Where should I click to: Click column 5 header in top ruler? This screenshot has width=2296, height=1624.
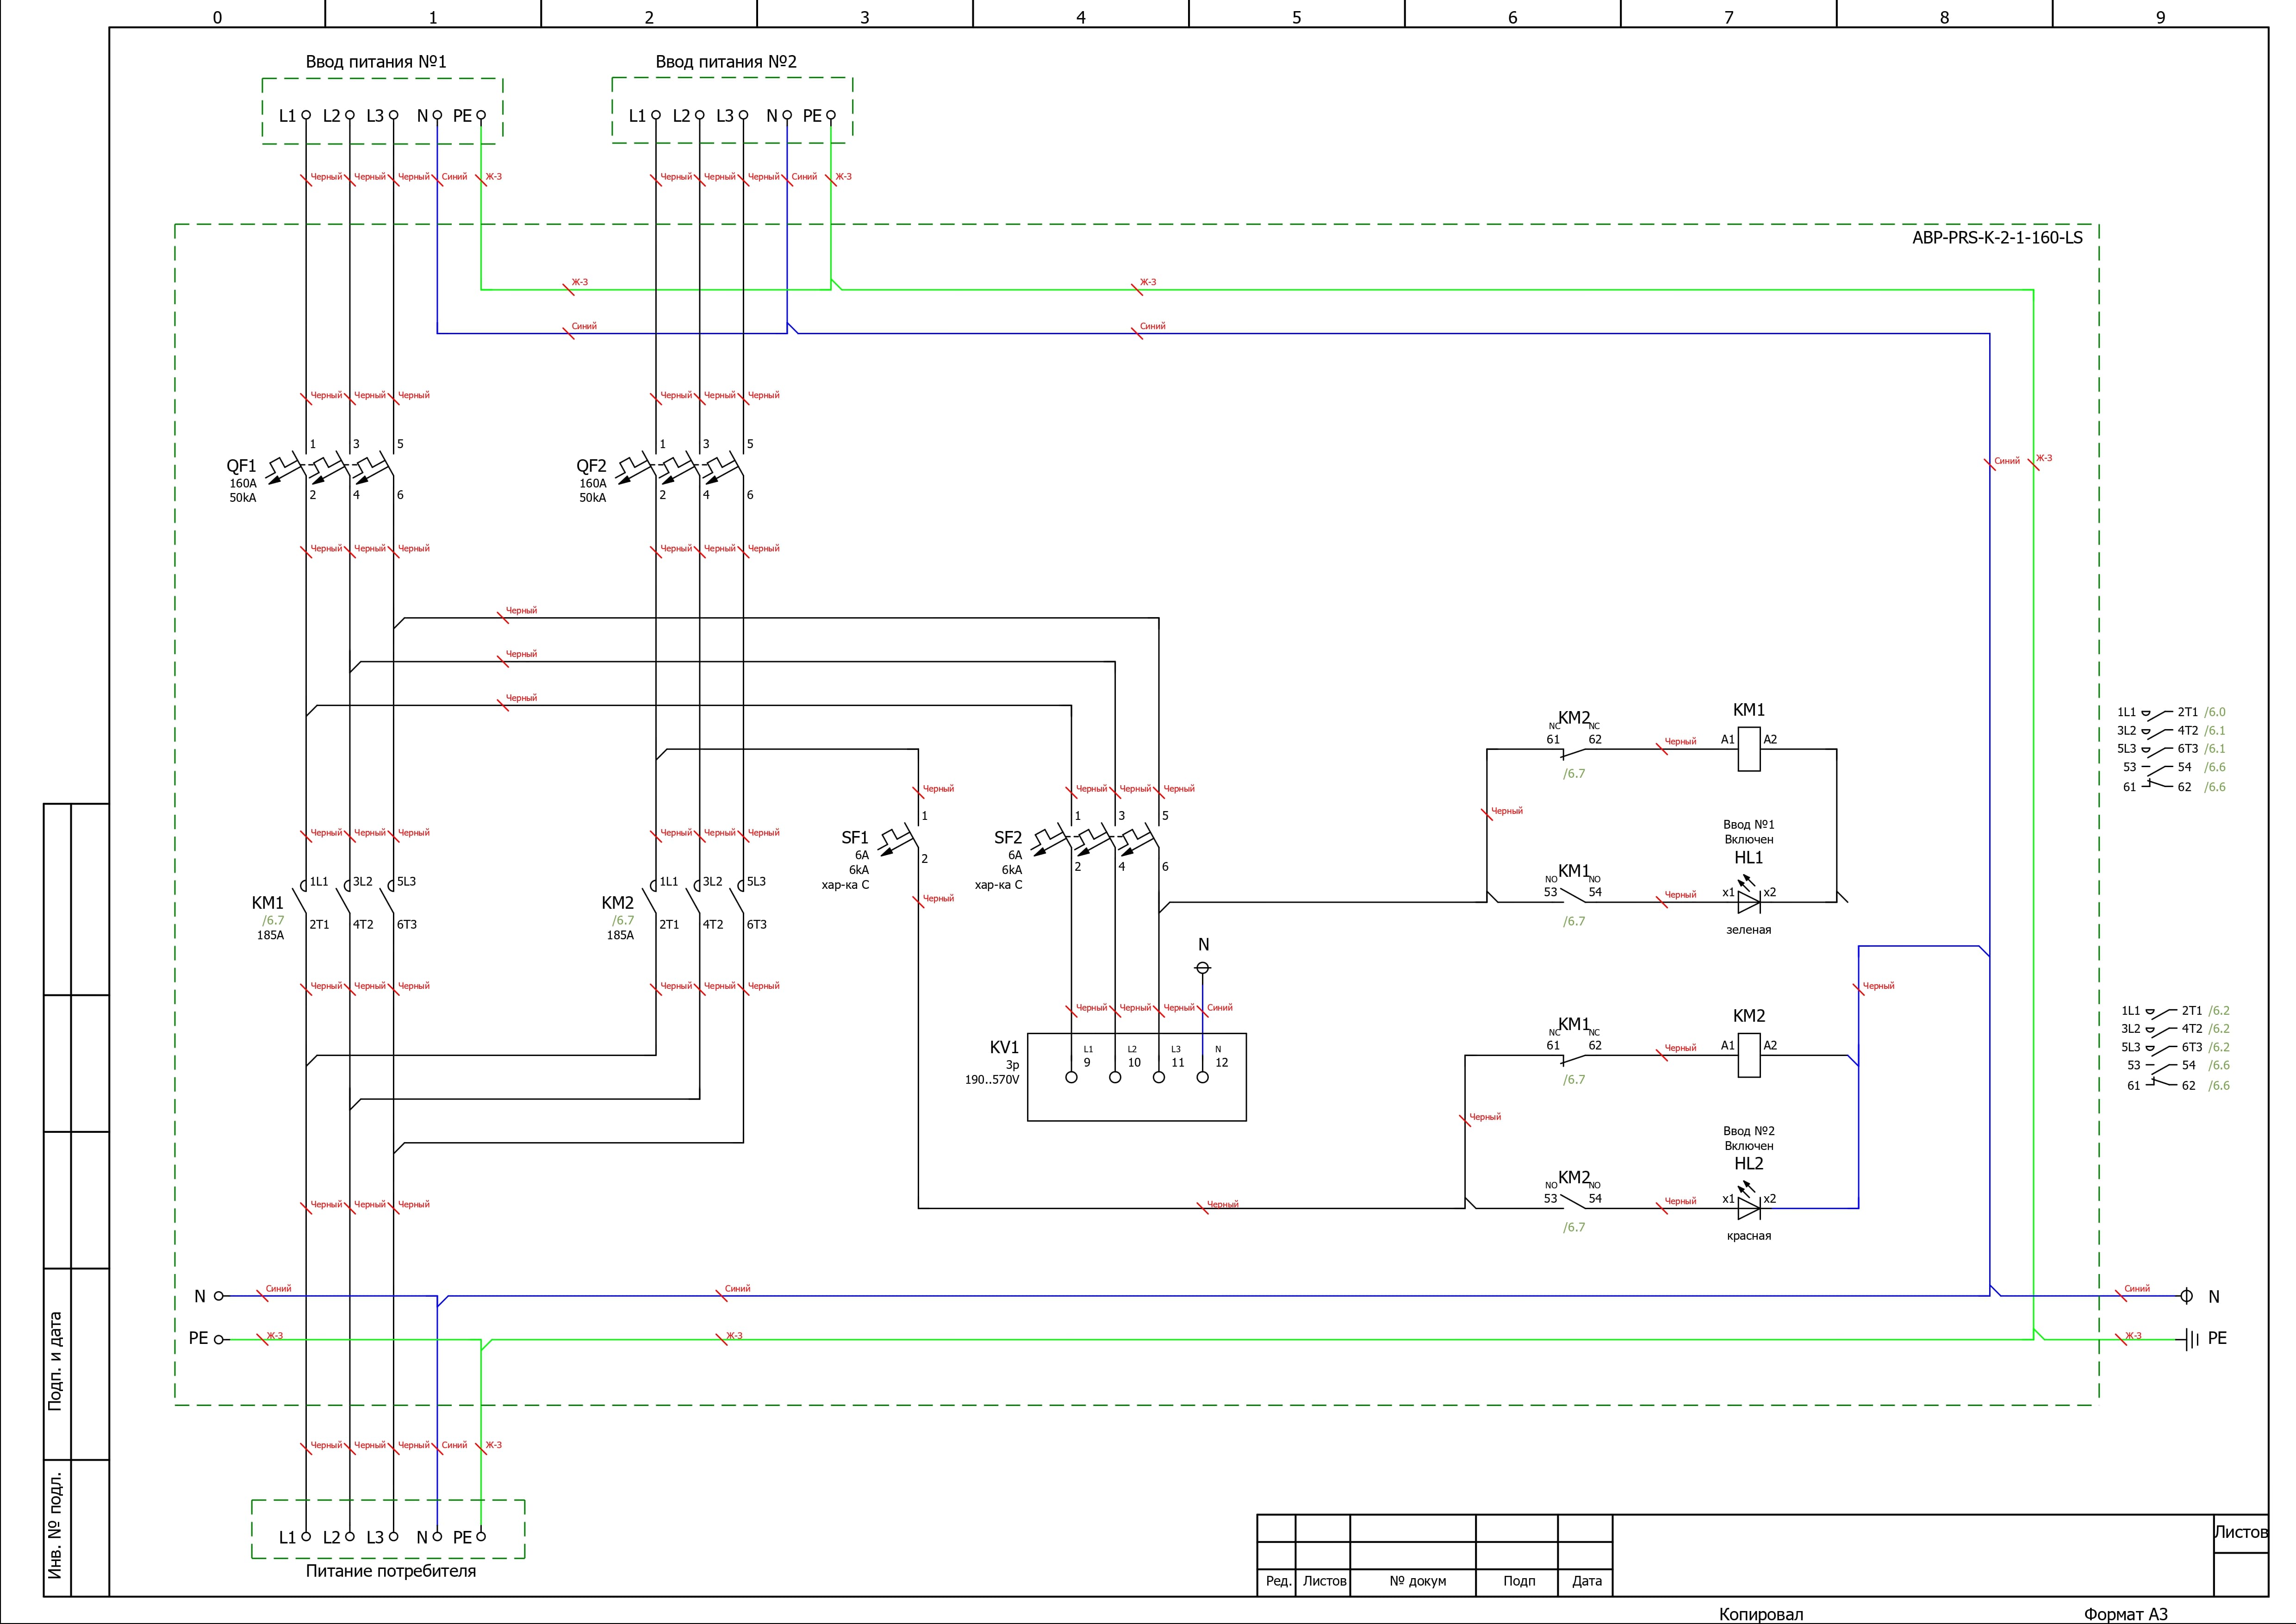(1297, 17)
